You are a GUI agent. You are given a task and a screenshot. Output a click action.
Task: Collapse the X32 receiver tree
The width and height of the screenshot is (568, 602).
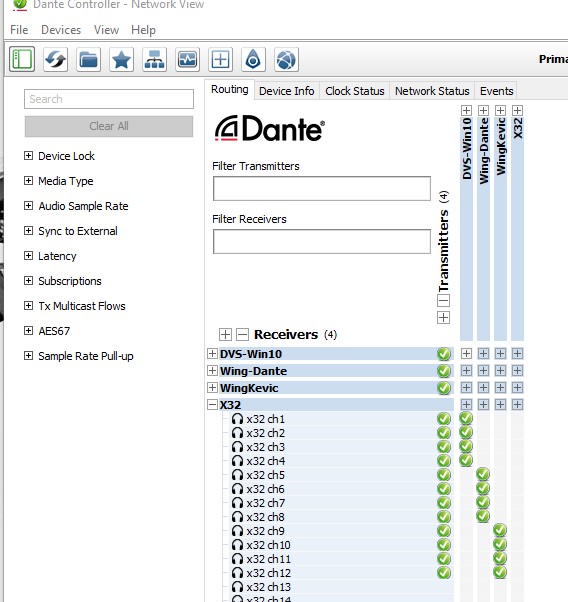tap(212, 405)
